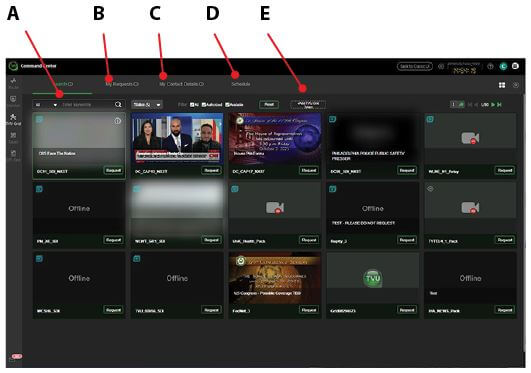531x373 pixels.
Task: Click Request on TEST - PLEASE DO NOT REQUEST card
Action: click(x=407, y=240)
